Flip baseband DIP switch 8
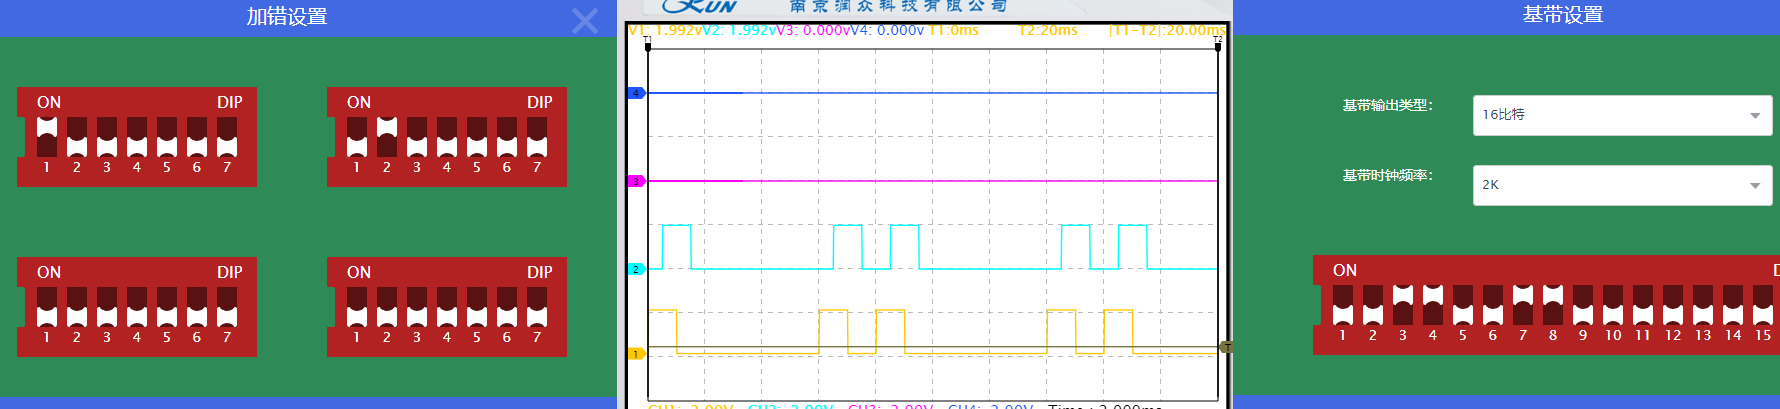Viewport: 1780px width, 409px height. click(x=1553, y=305)
